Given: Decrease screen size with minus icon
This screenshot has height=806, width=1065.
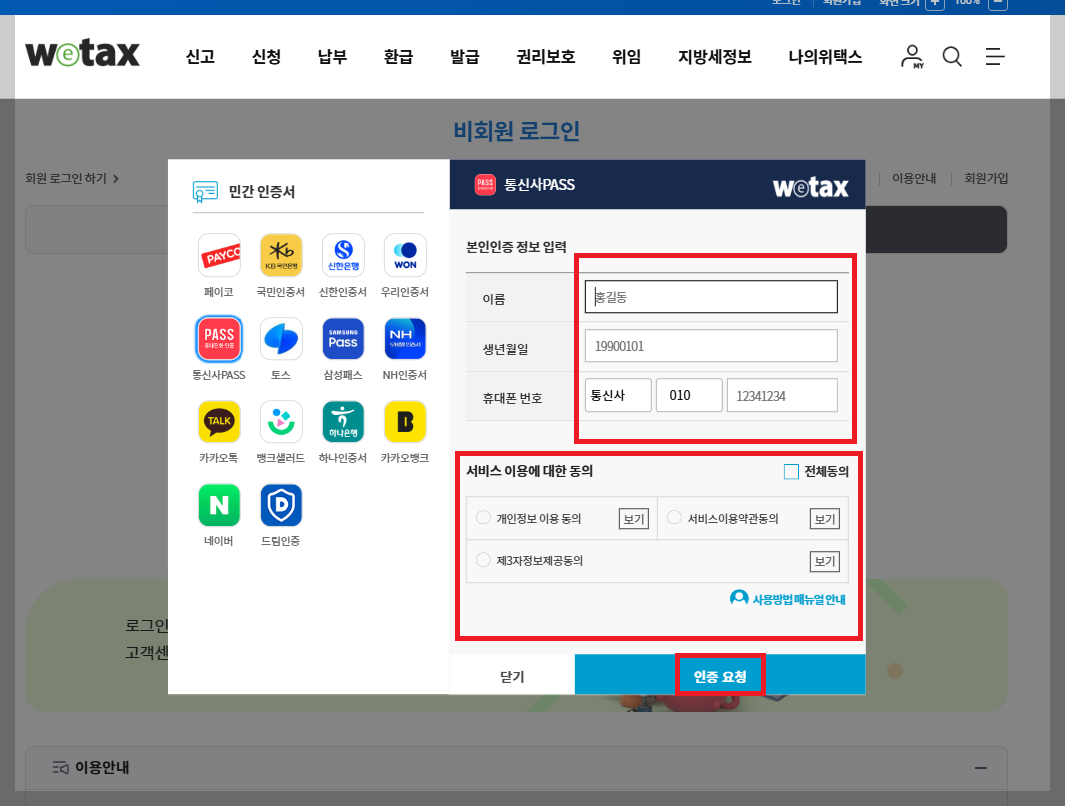Looking at the screenshot, I should point(997,3).
